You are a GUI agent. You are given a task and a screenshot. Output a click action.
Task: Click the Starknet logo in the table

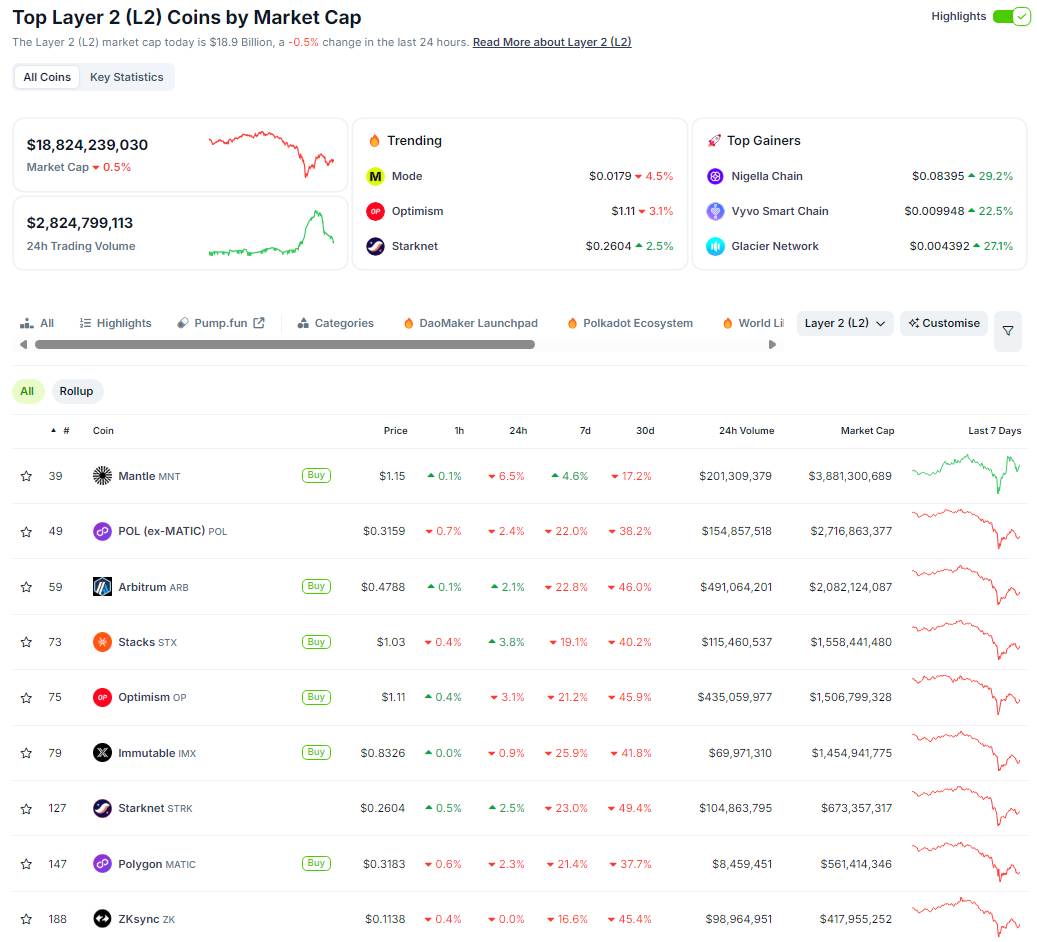(103, 808)
